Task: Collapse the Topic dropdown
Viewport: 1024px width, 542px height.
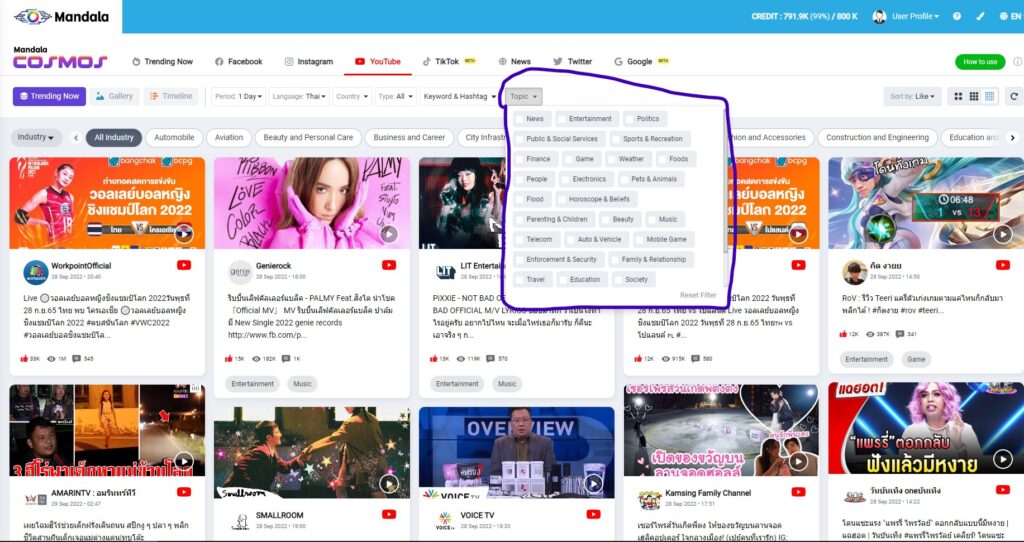Action: click(x=523, y=97)
